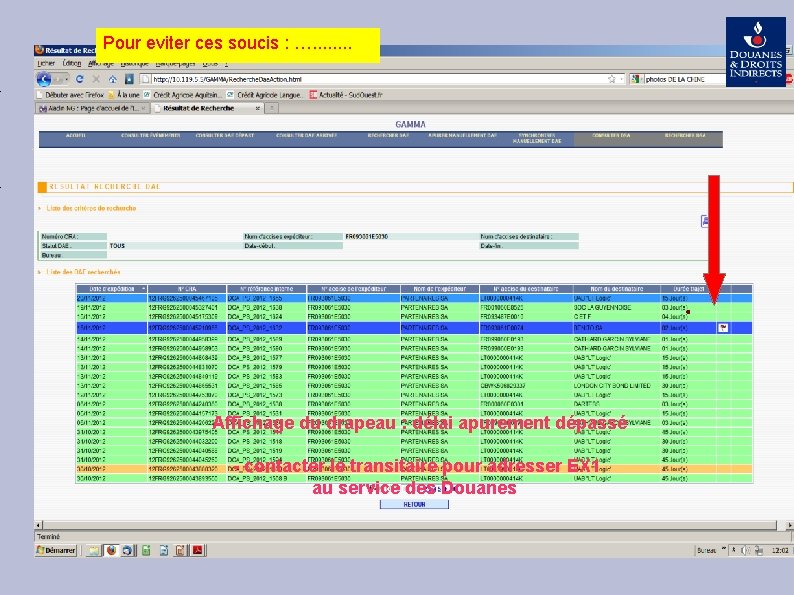The width and height of the screenshot is (794, 595).
Task: Open 'Rechercher DSA' in GAMMA menu
Action: (x=685, y=136)
